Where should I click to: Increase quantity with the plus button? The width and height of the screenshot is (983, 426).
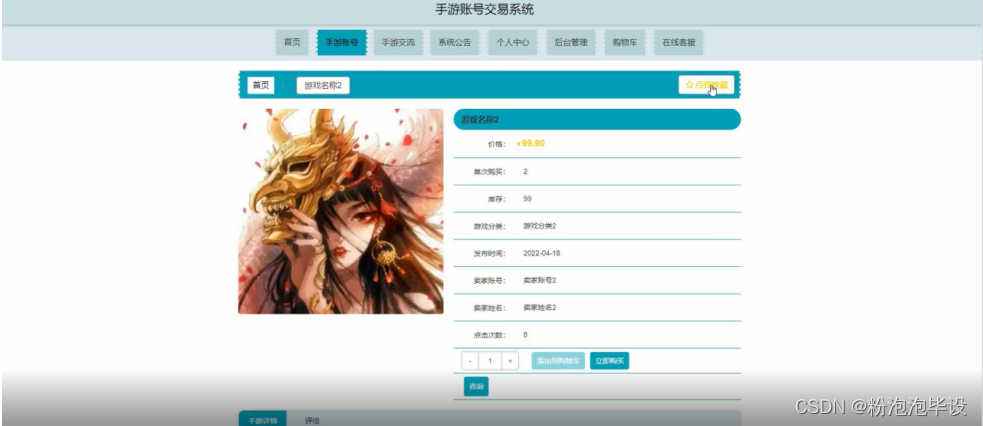(x=510, y=361)
